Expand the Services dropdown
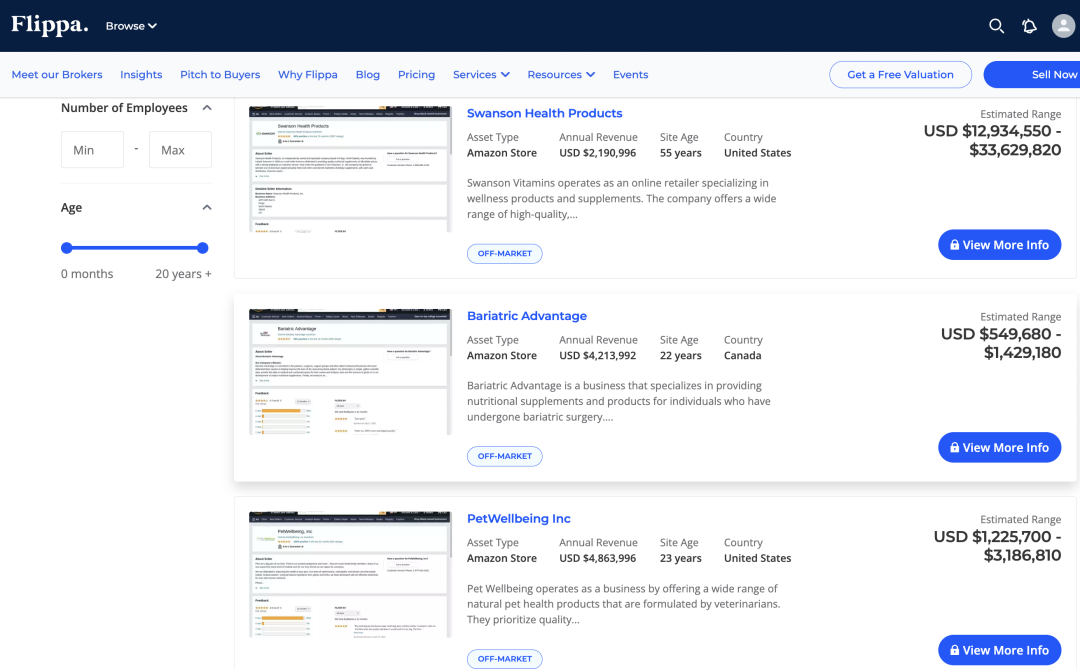Screen dimensions: 1080x669 [x=481, y=74]
